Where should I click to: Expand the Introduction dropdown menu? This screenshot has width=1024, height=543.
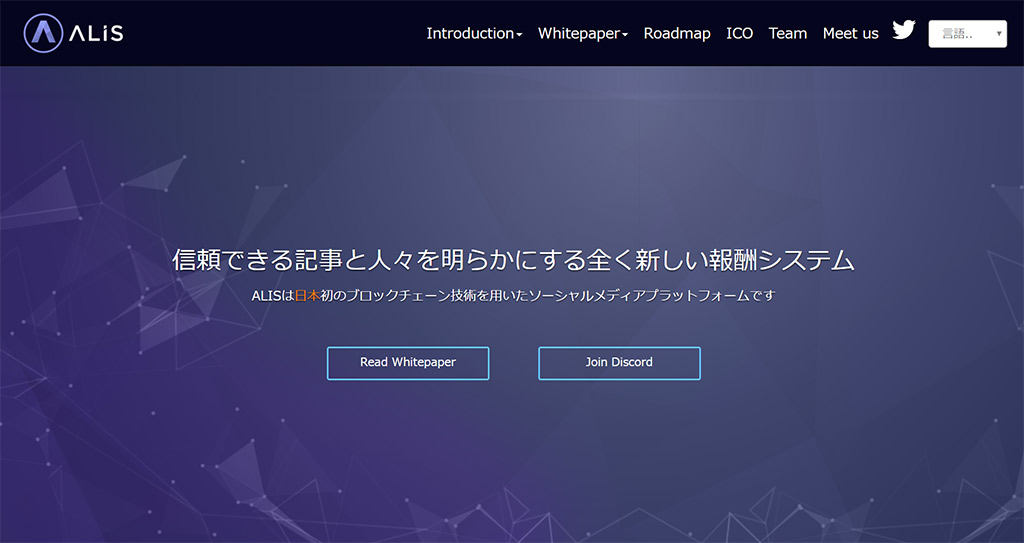[474, 33]
